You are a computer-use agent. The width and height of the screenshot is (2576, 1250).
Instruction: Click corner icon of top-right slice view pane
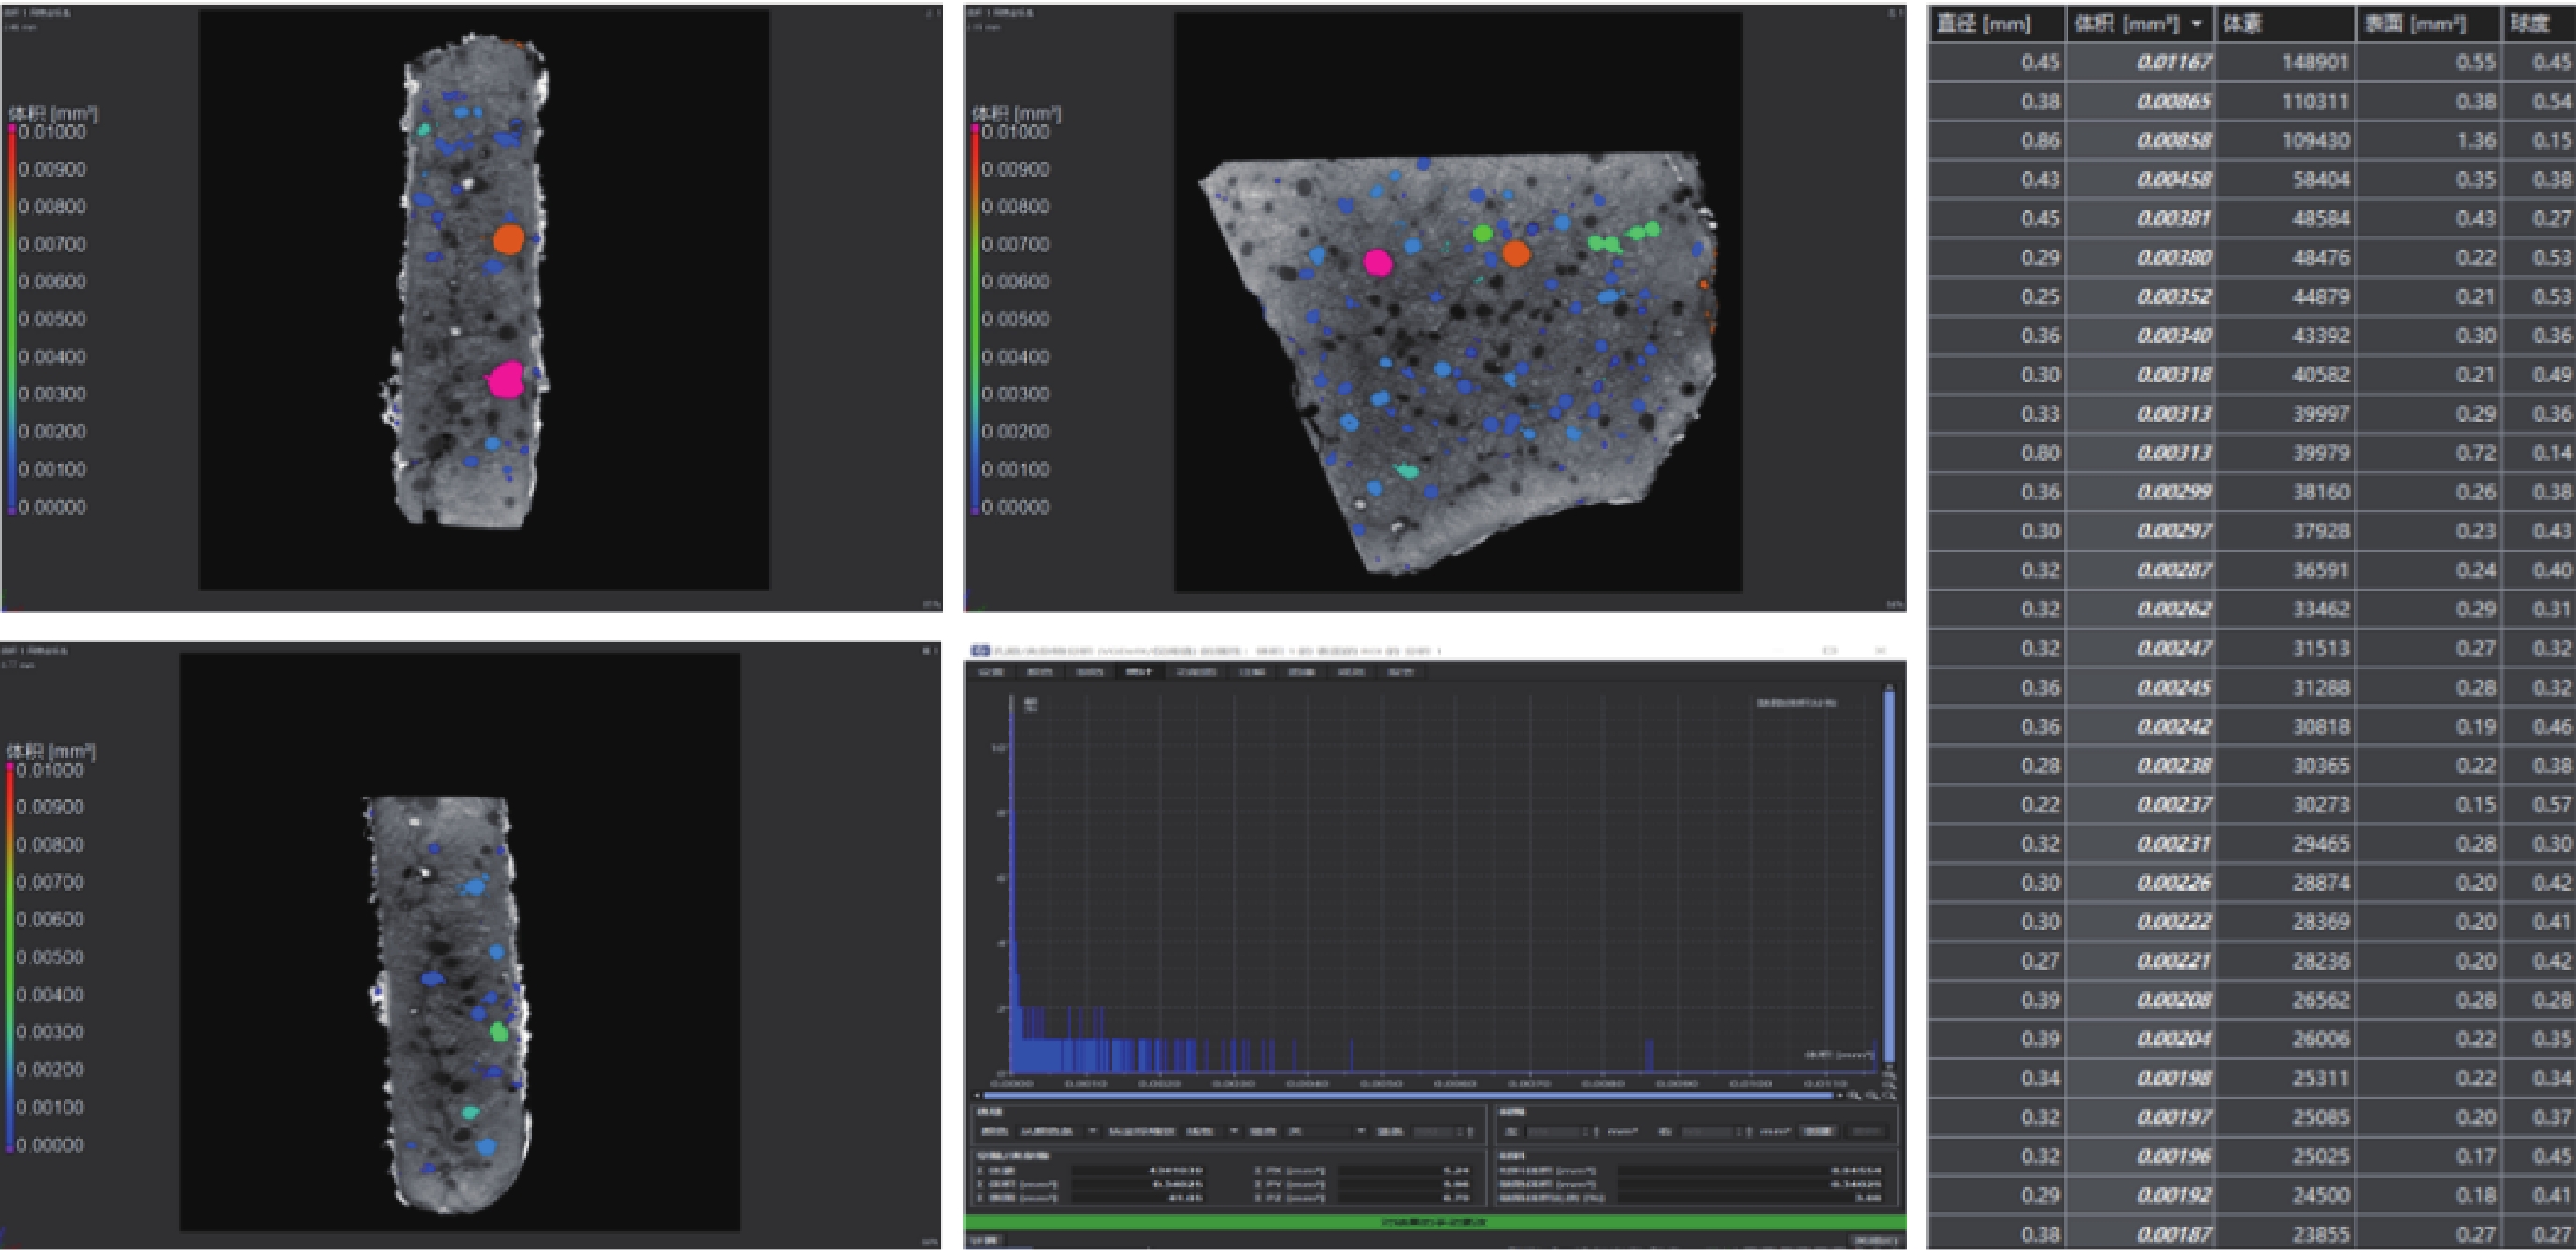tap(1896, 13)
